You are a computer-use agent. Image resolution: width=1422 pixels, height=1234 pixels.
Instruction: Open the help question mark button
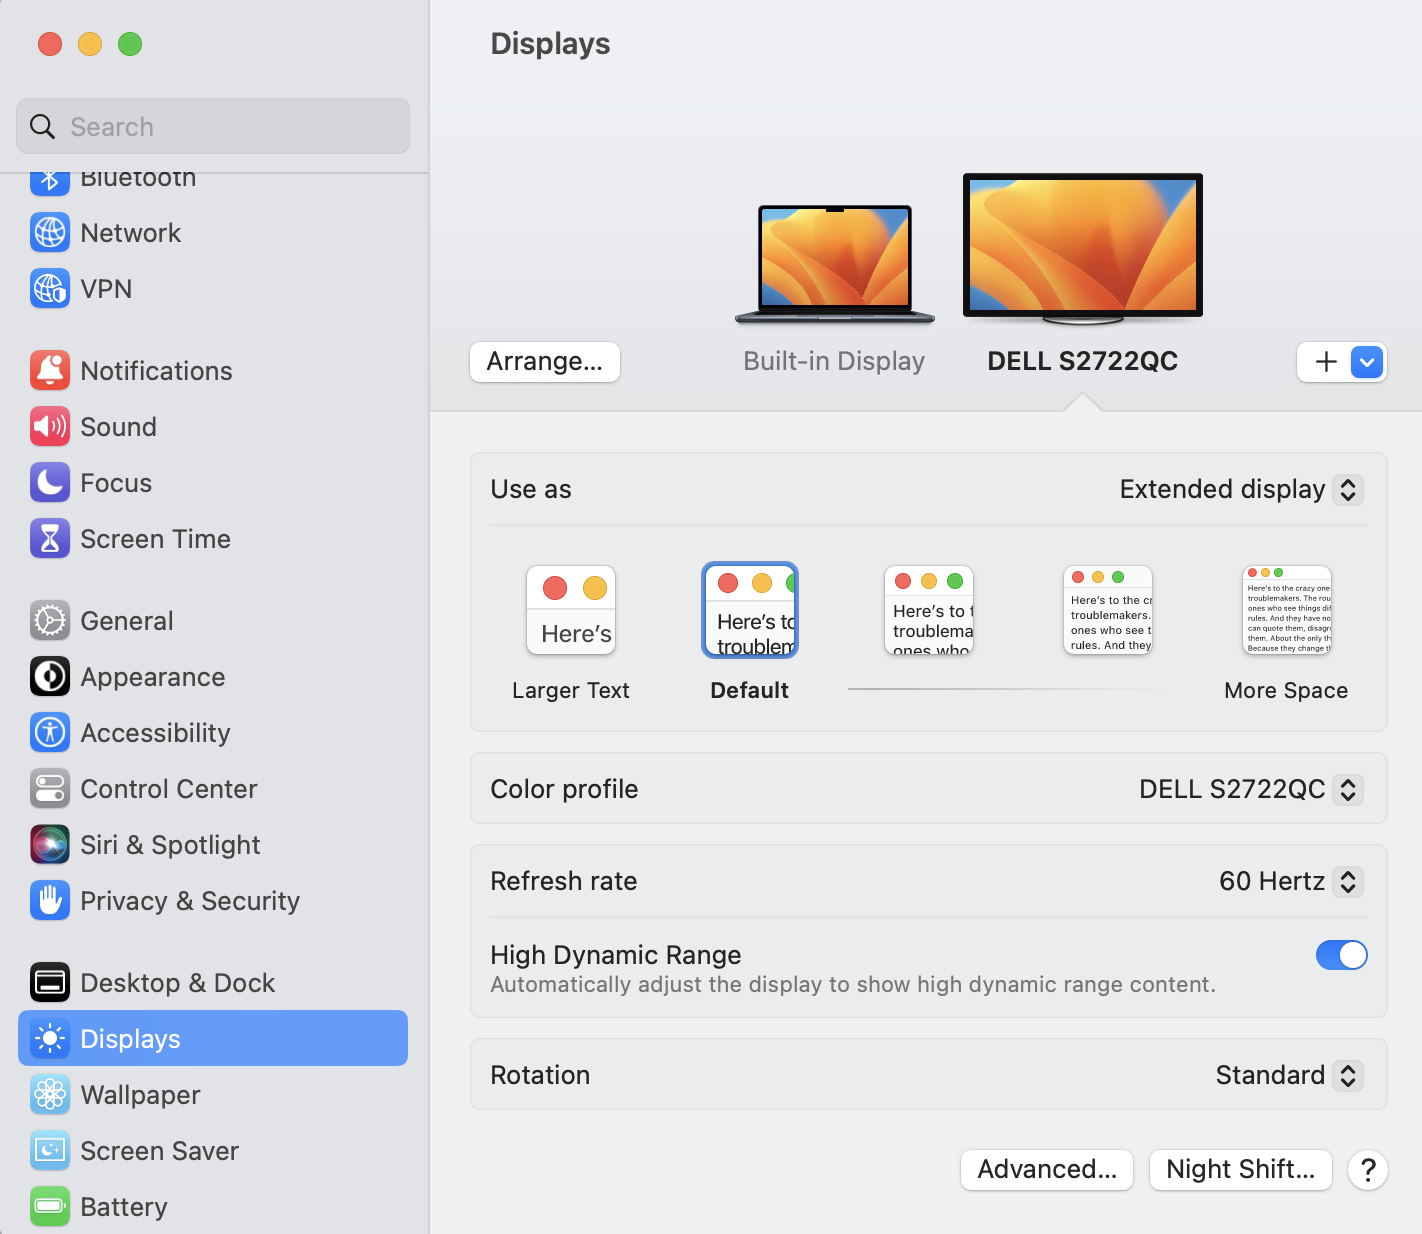tap(1368, 1169)
